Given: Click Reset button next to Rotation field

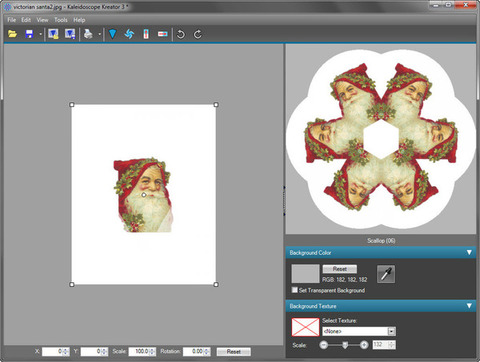Looking at the screenshot, I should 234,351.
